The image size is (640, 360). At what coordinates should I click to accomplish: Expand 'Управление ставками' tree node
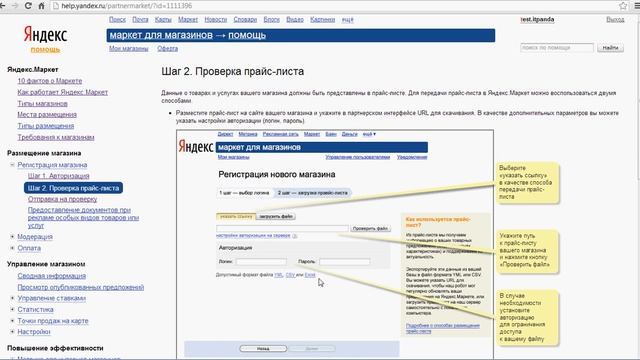[x=12, y=298]
